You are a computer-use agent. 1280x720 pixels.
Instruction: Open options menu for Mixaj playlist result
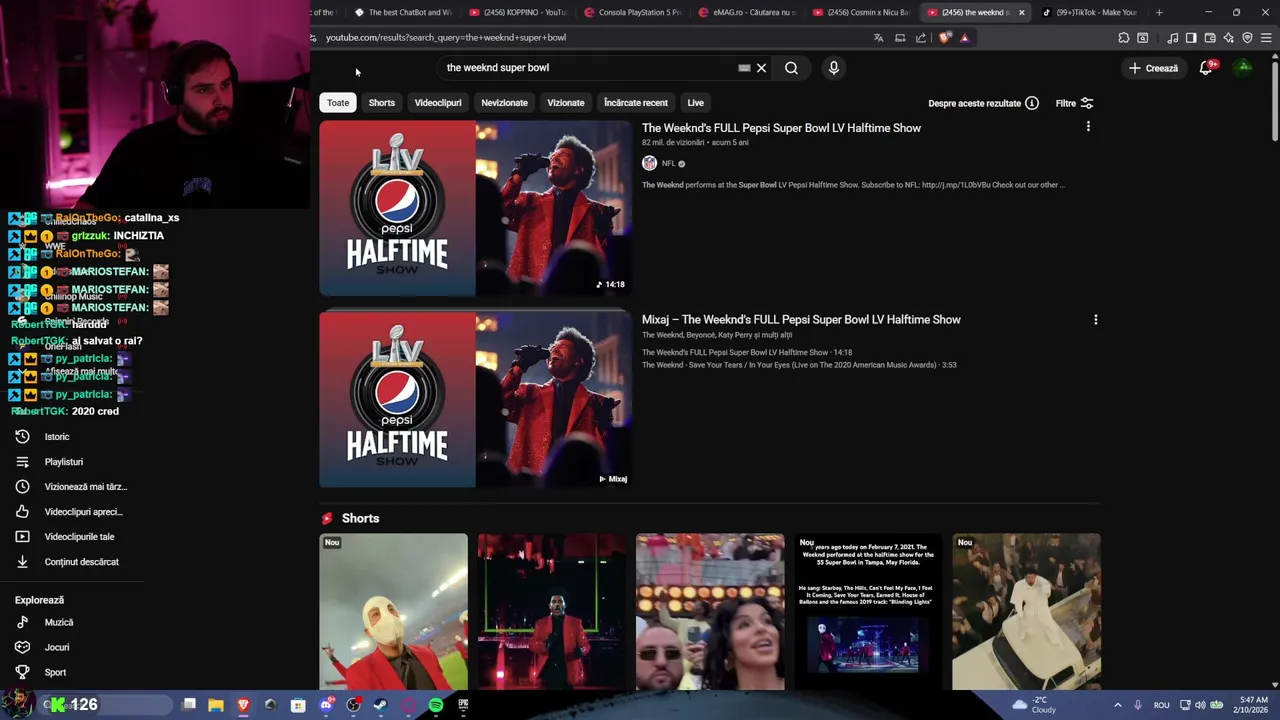click(1095, 320)
